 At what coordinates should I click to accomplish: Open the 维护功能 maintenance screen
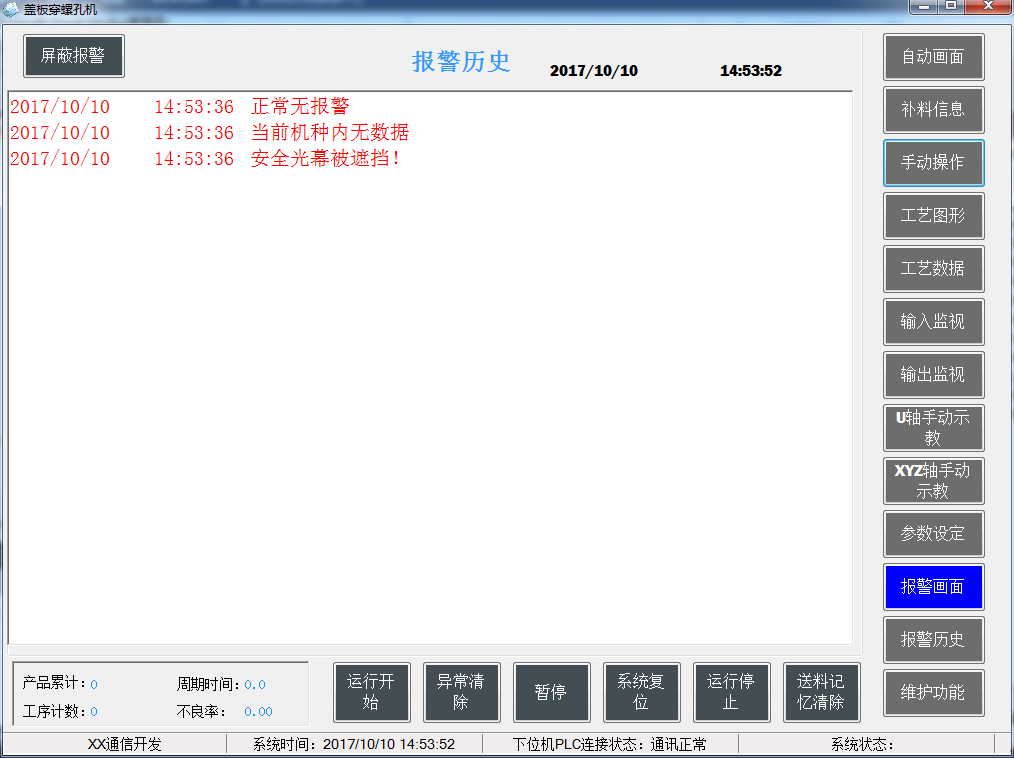933,693
